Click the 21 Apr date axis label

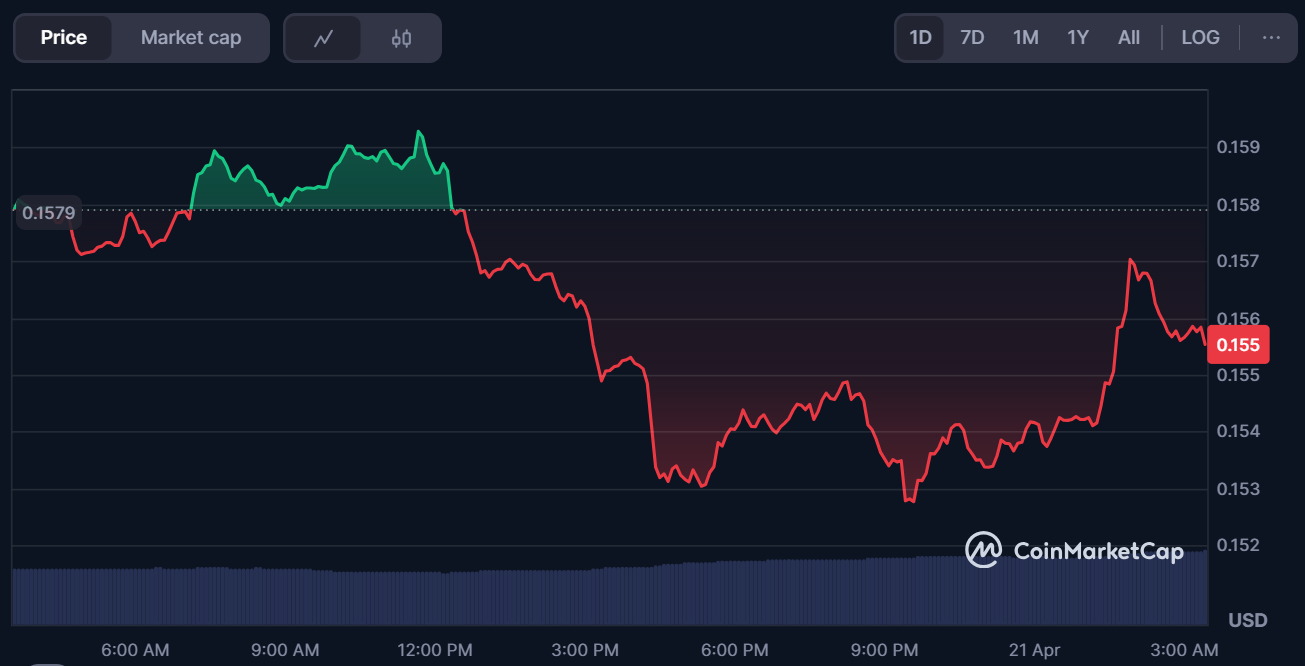pos(1034,650)
